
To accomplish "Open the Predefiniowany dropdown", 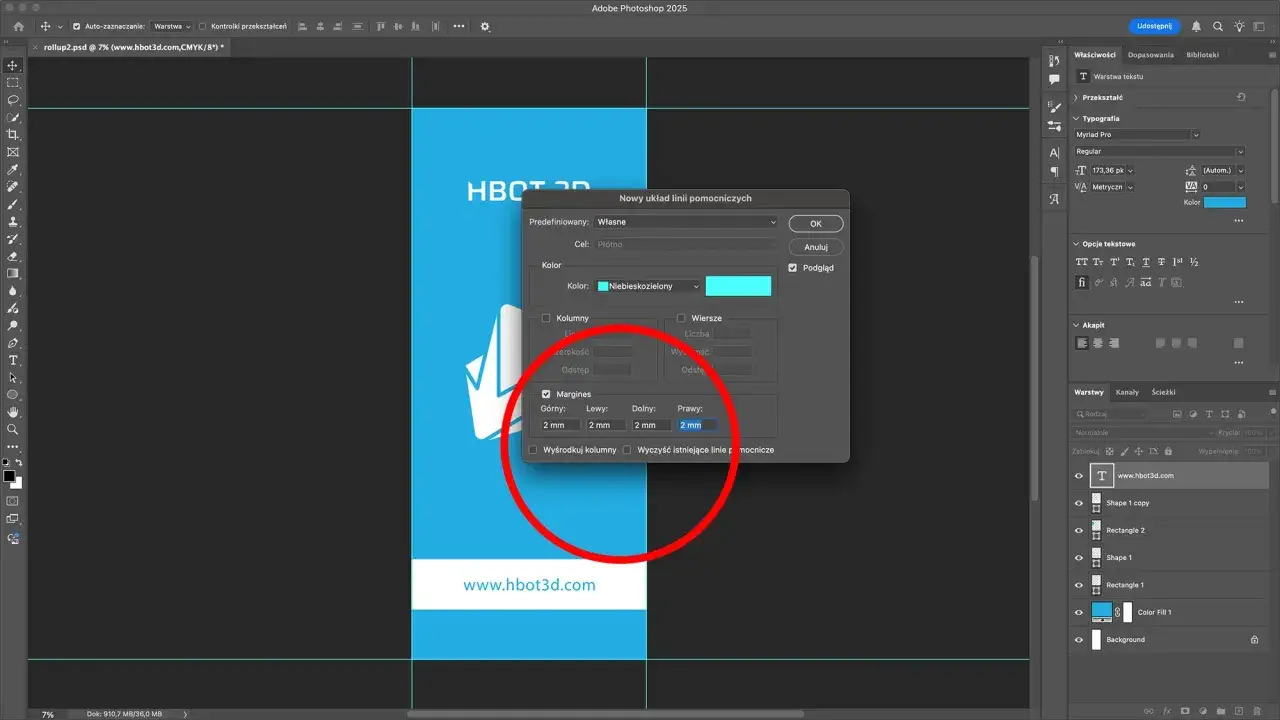I will [685, 221].
